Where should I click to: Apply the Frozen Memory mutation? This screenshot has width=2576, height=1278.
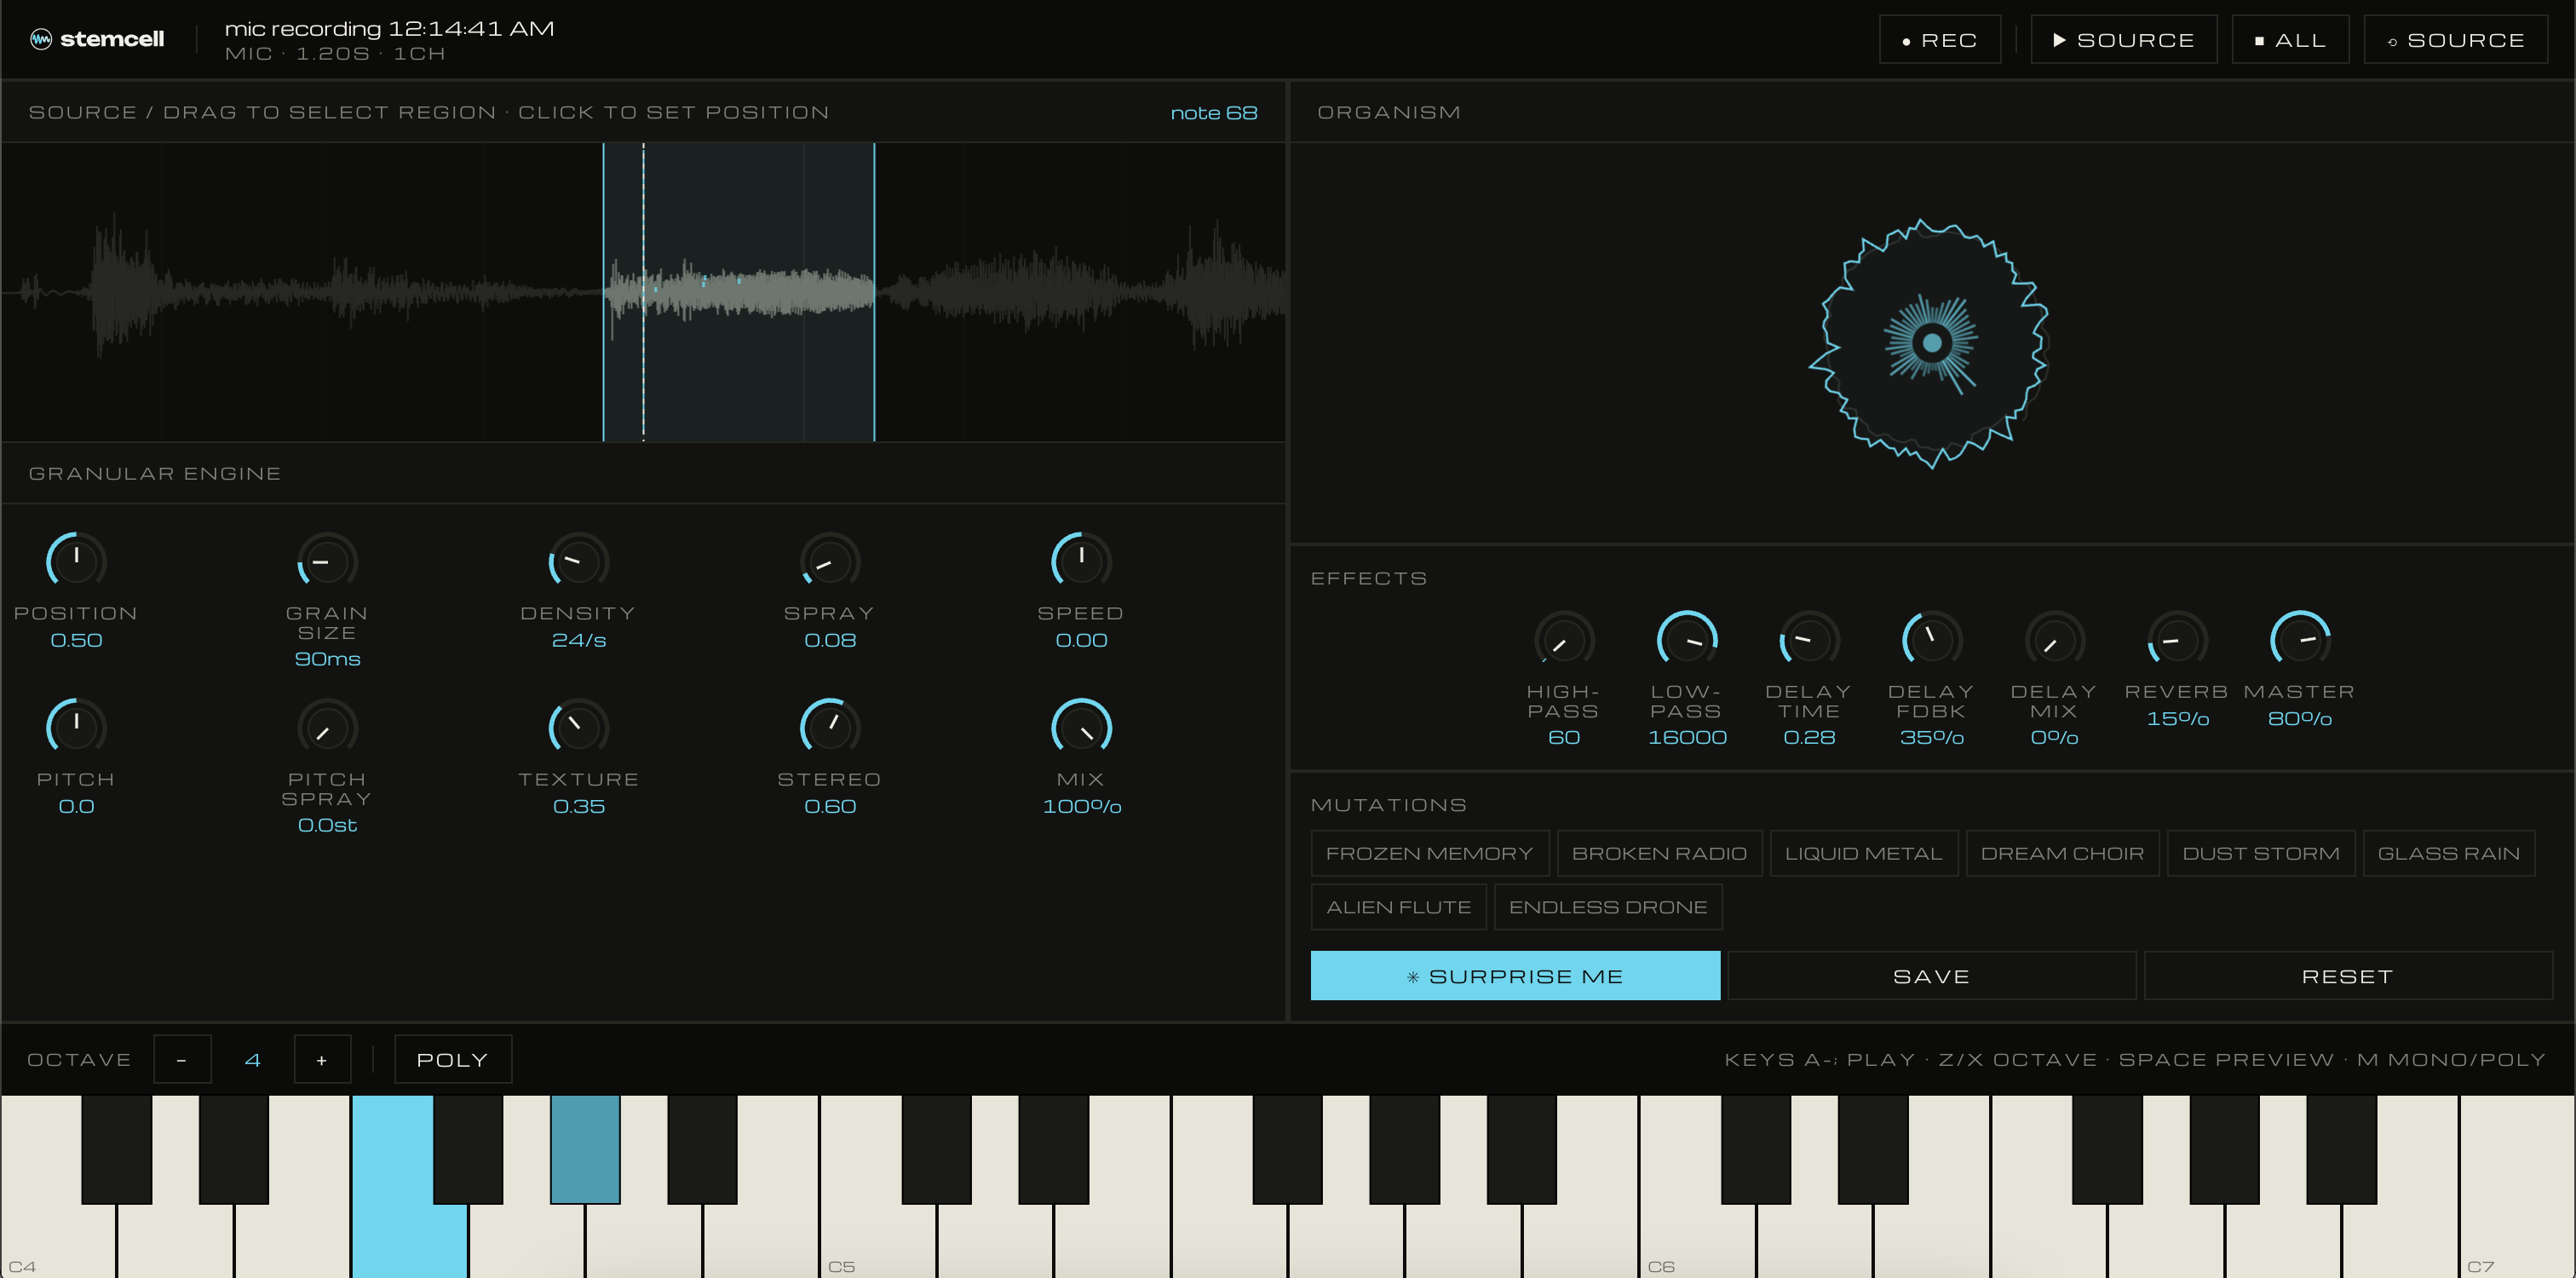tap(1430, 853)
